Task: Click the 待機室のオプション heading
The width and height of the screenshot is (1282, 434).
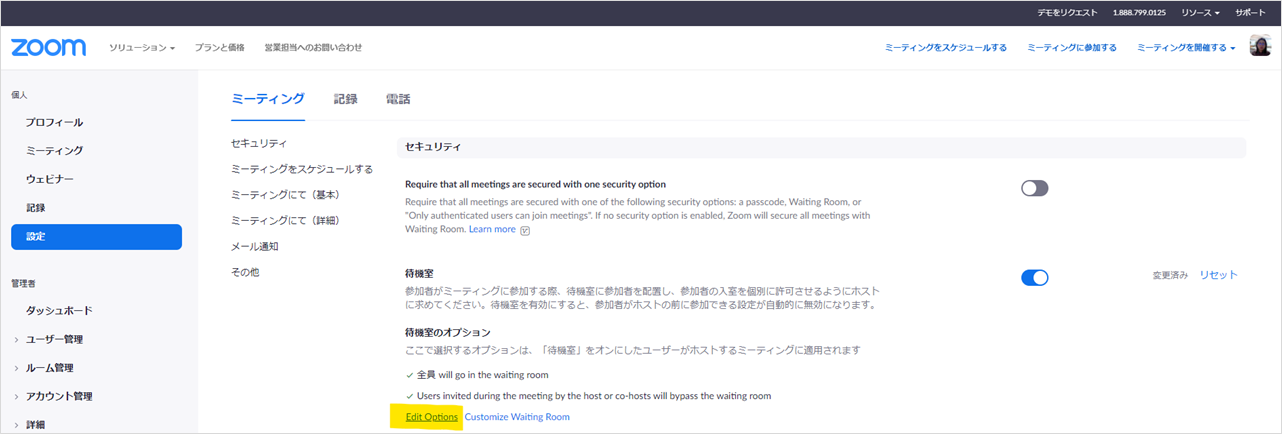Action: 448,332
